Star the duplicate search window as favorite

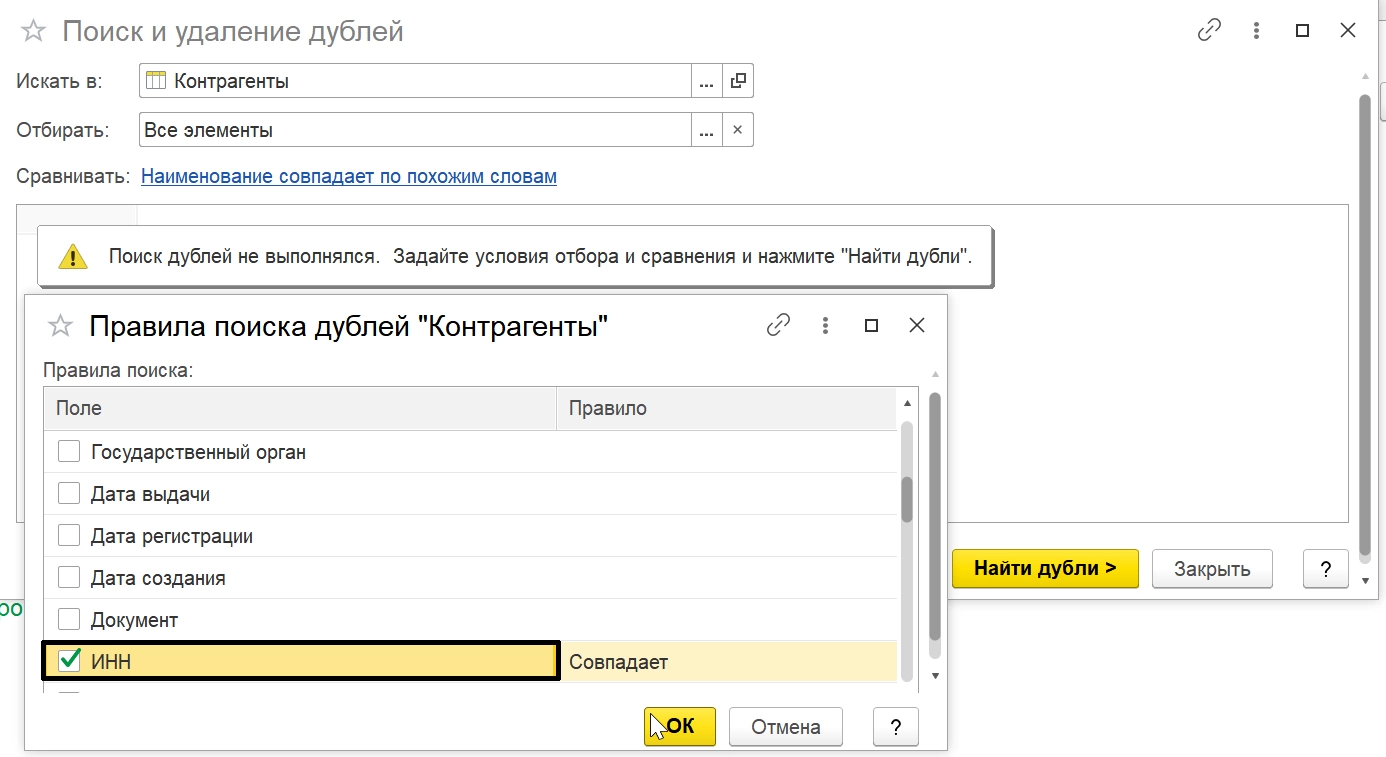33,31
